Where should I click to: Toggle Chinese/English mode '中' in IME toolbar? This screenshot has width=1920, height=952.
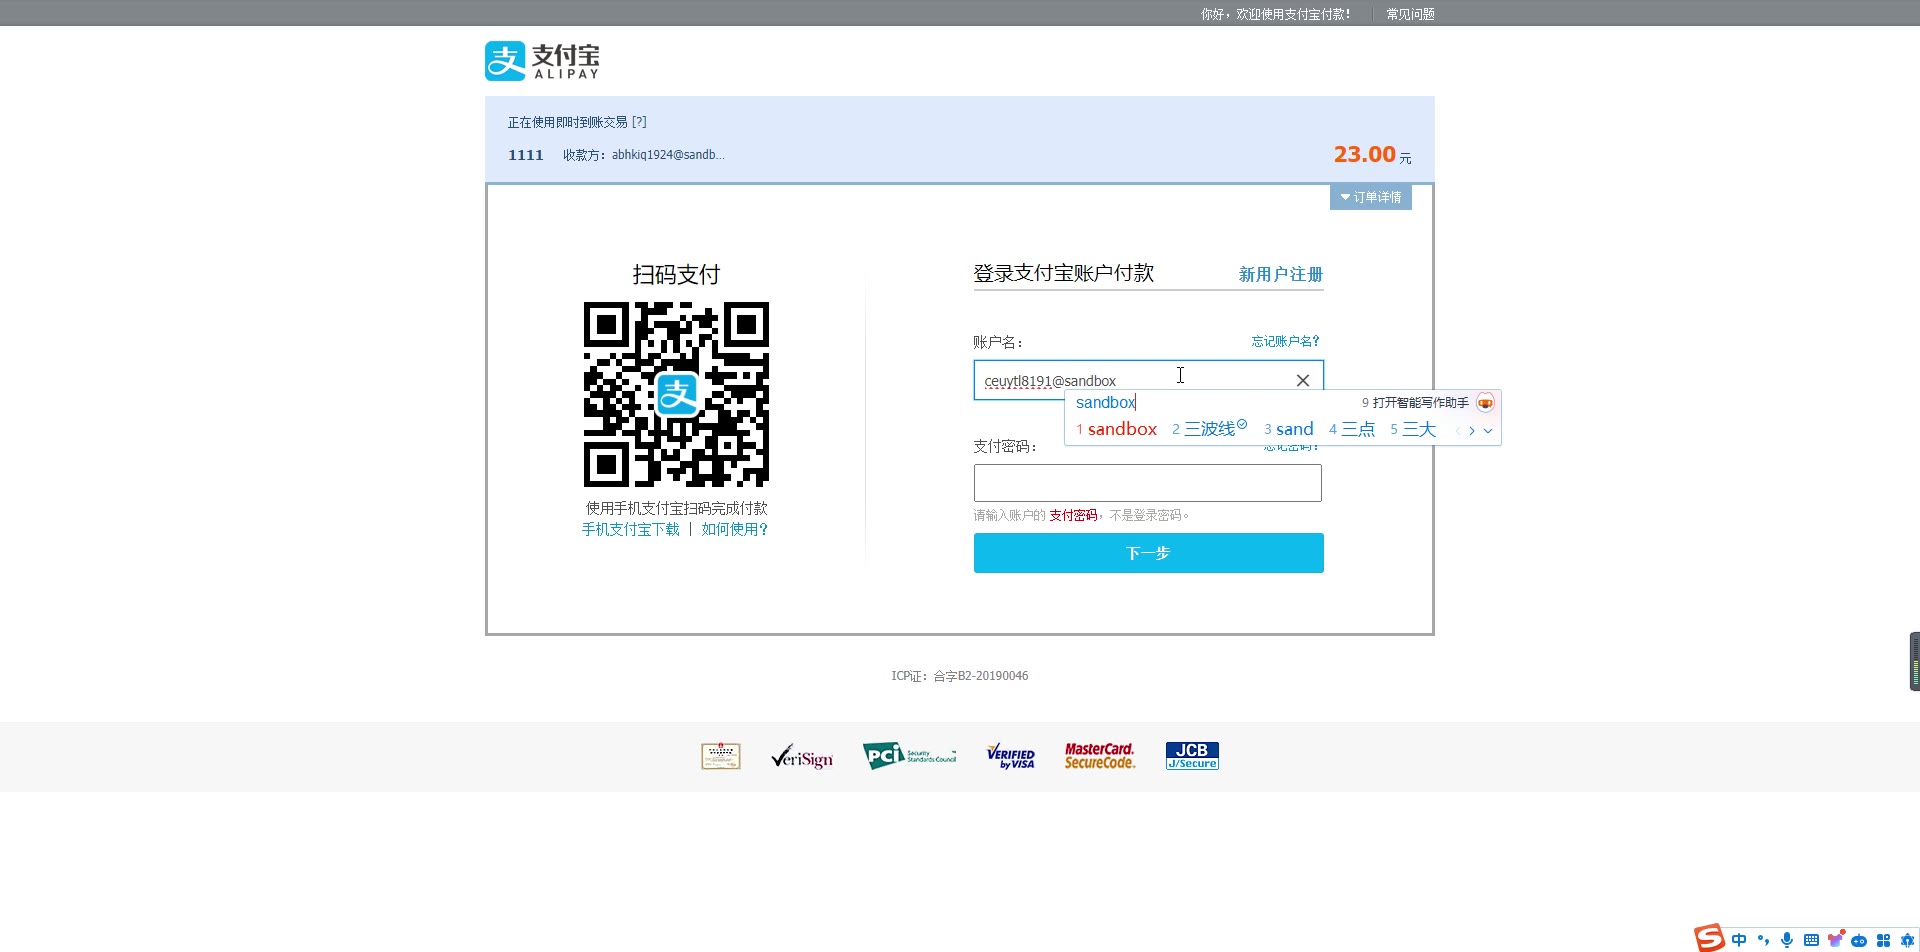point(1739,940)
